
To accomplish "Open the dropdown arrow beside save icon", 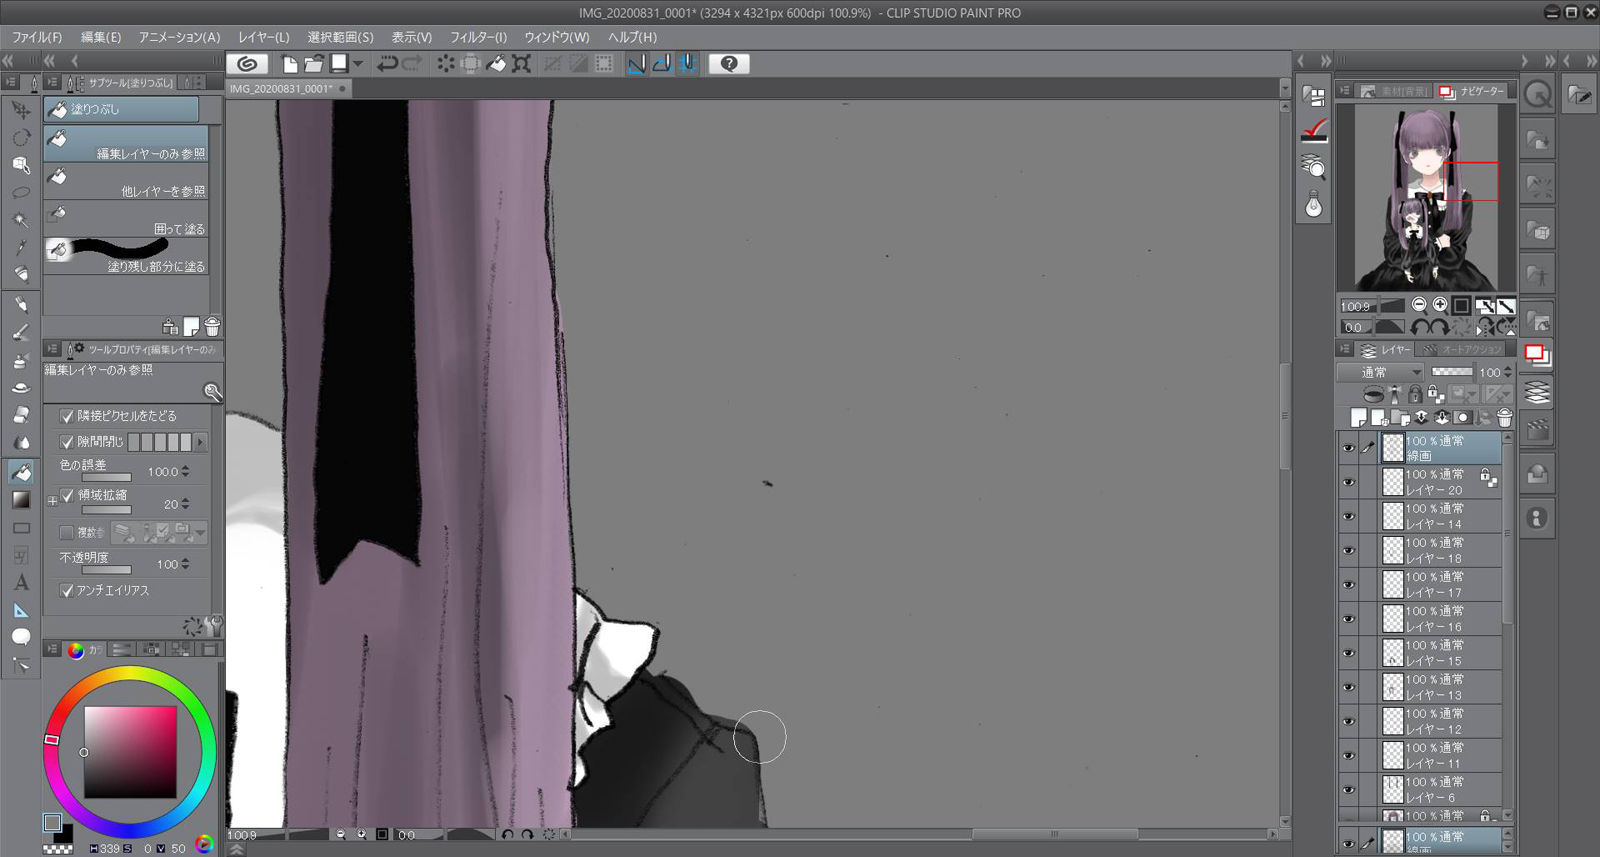I will click(x=358, y=64).
